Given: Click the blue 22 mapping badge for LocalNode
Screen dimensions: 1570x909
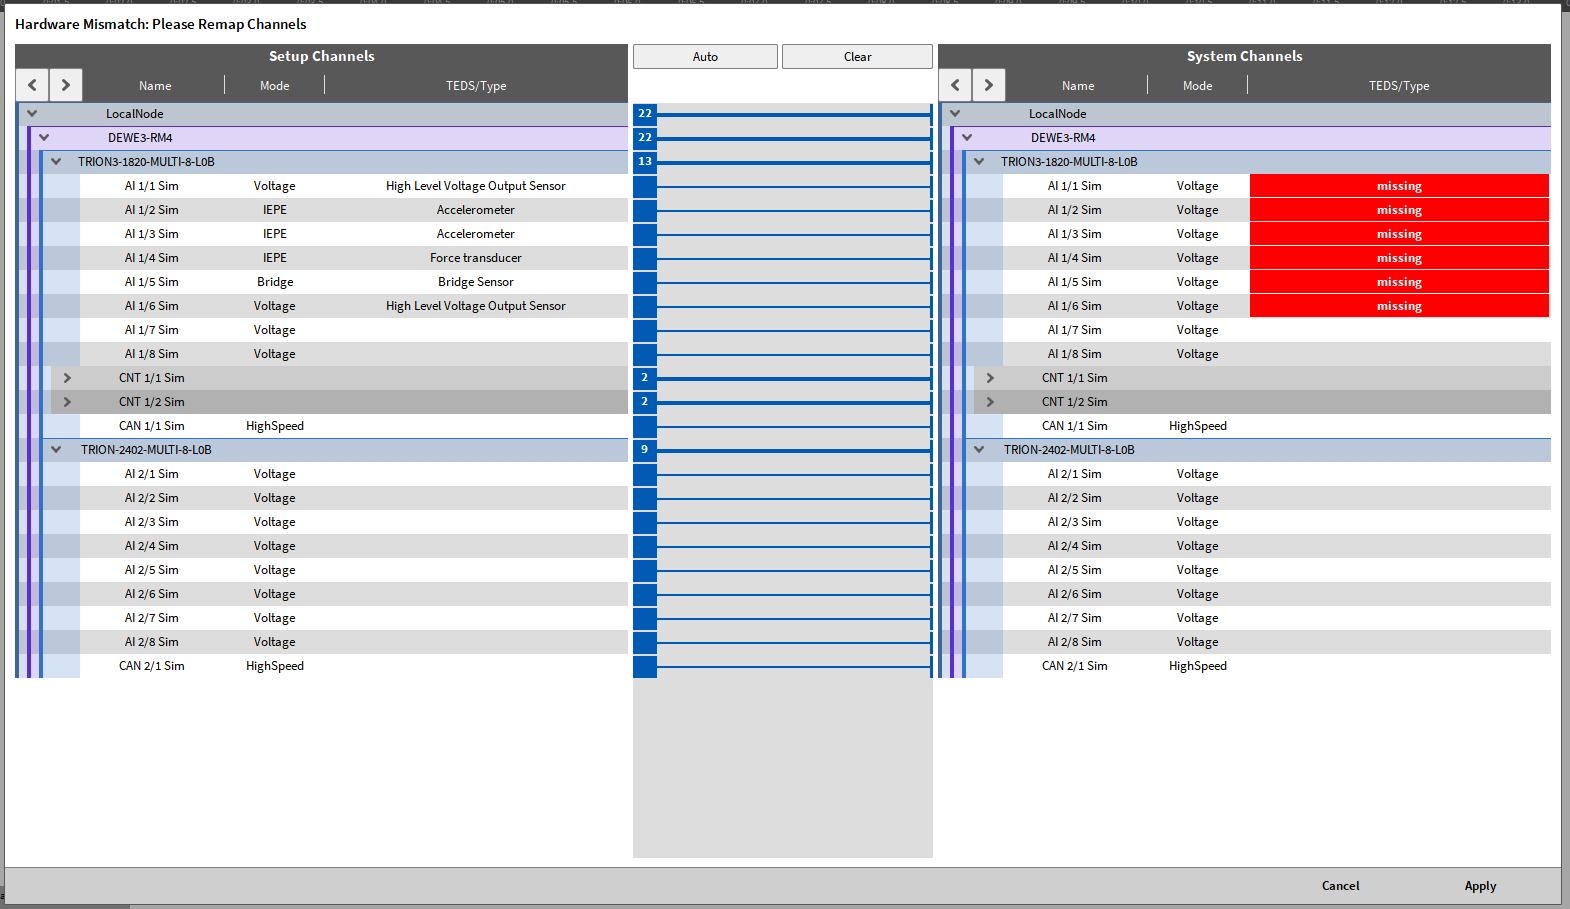Looking at the screenshot, I should point(645,114).
